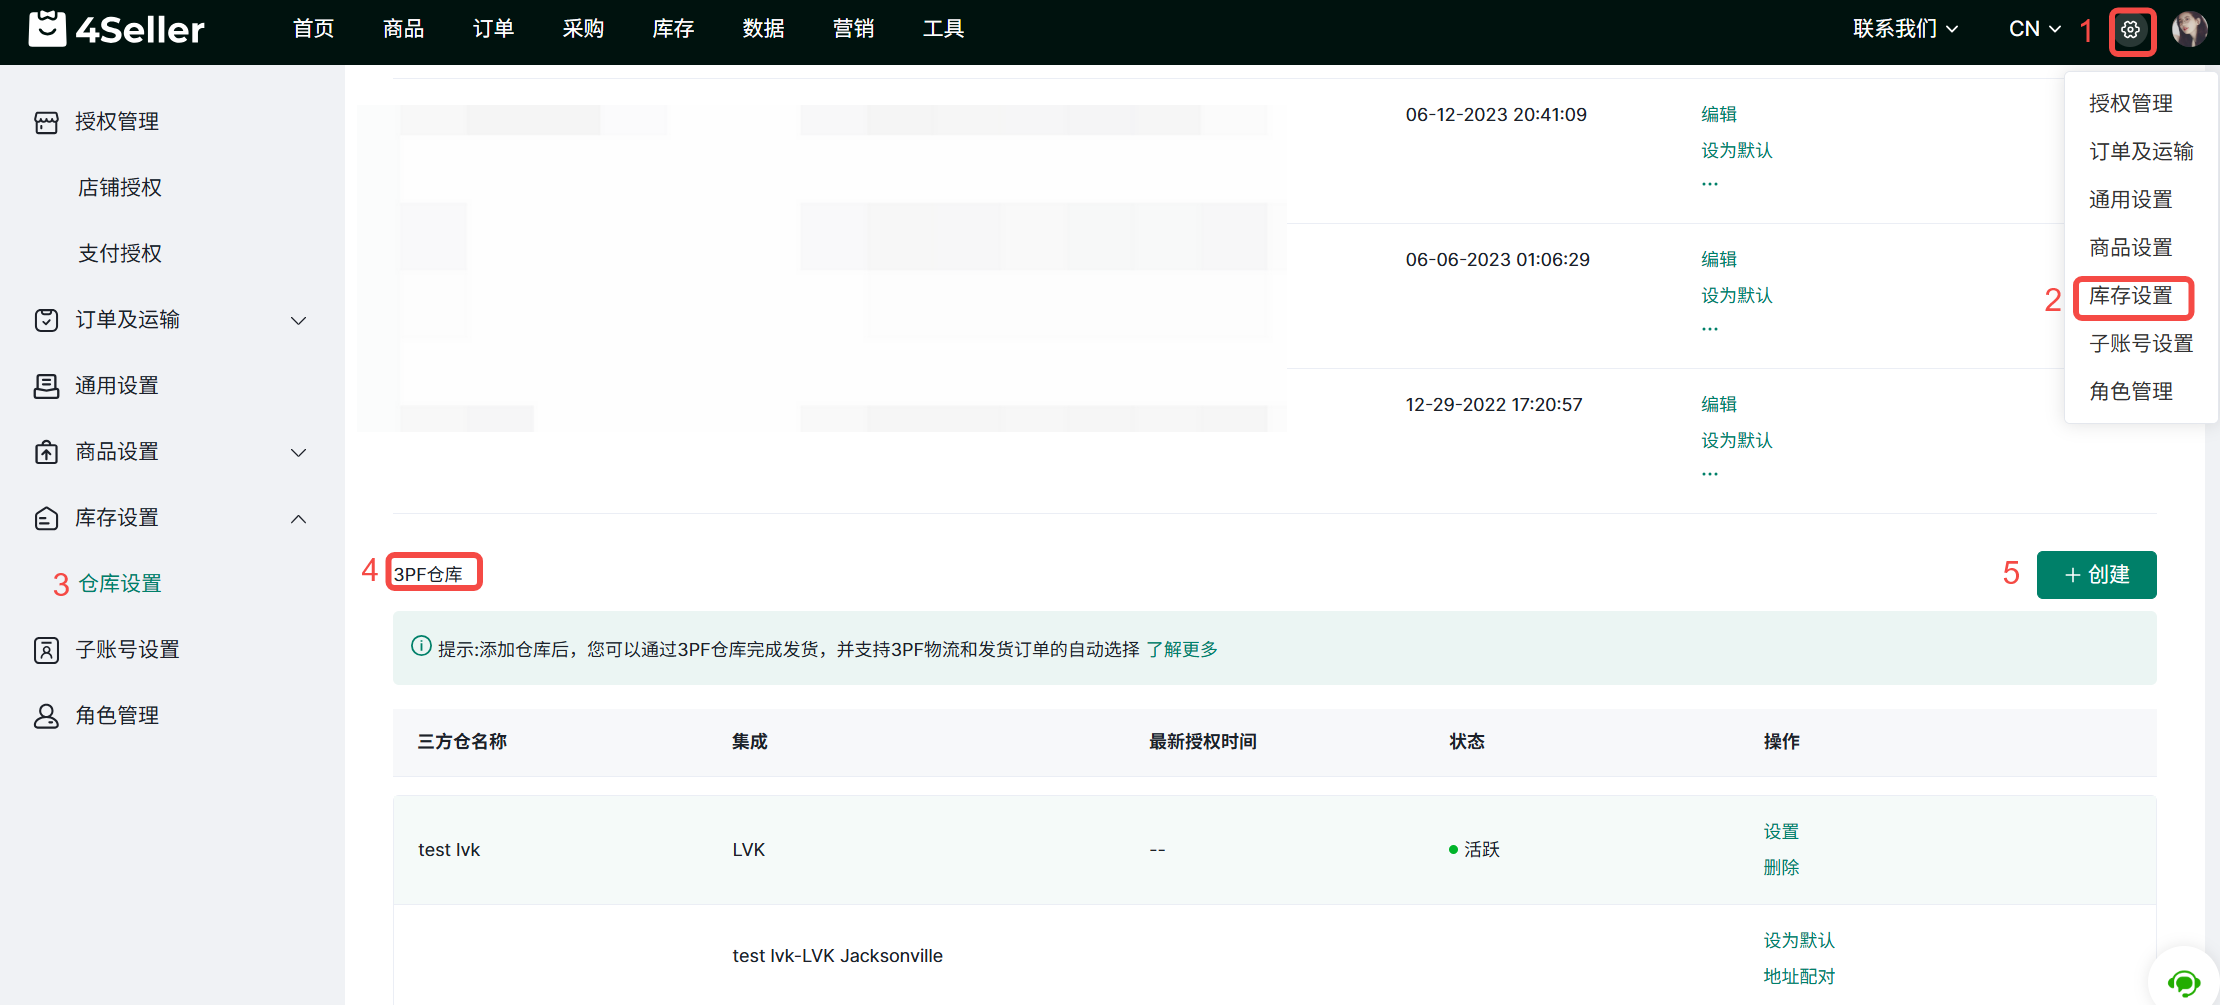The height and width of the screenshot is (1005, 2220).
Task: Select 仓库设置 in the sidebar
Action: click(120, 584)
